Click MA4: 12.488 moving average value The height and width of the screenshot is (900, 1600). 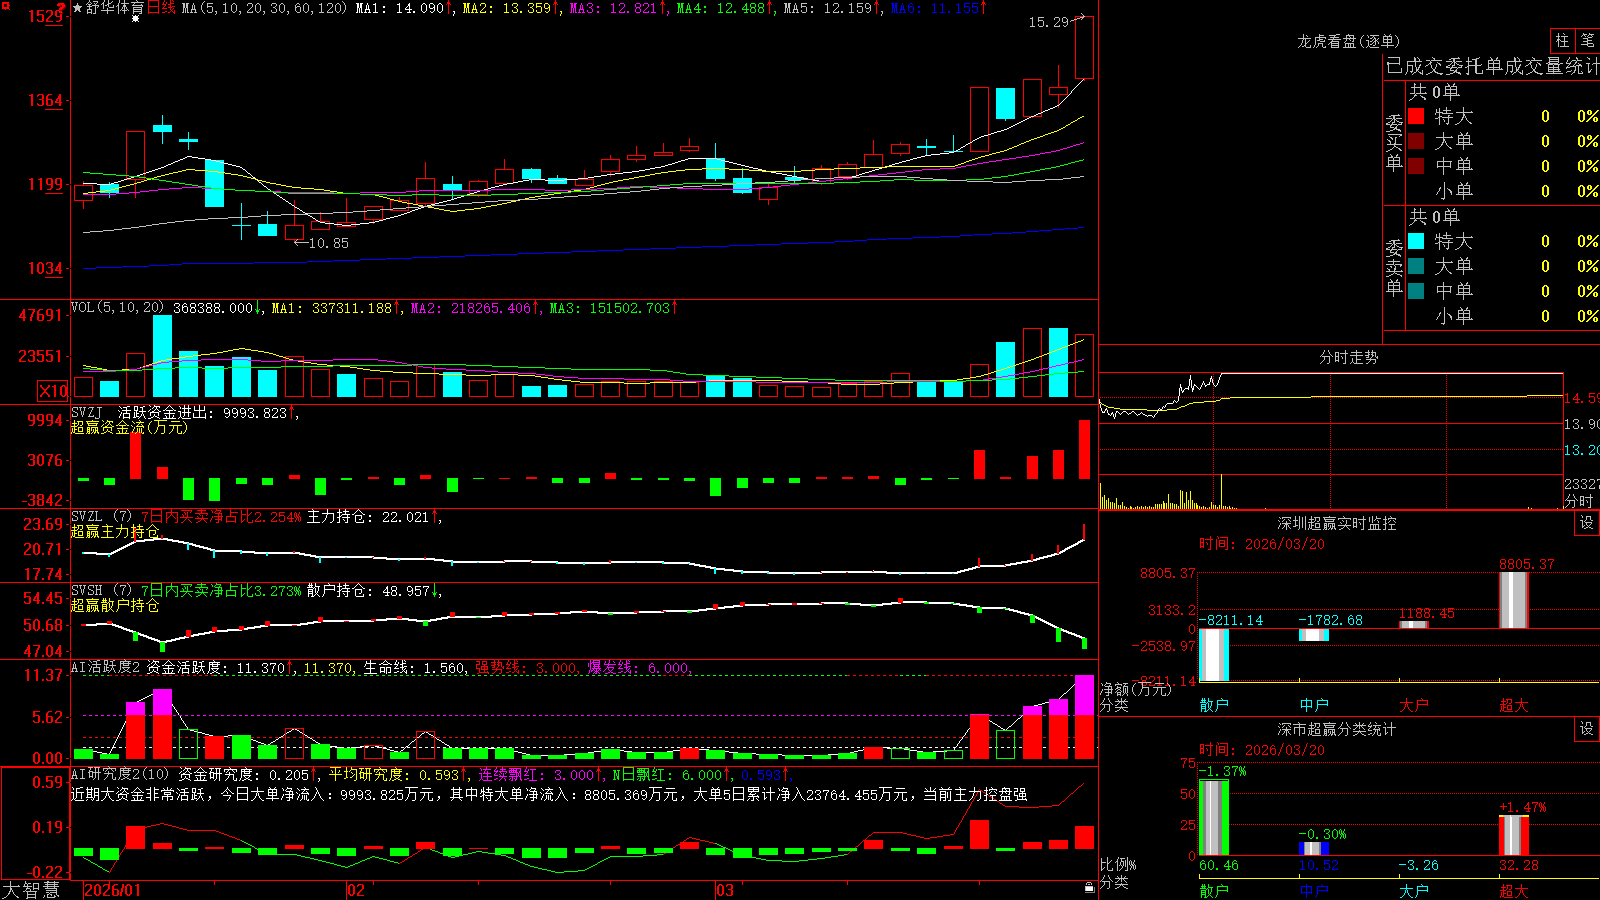[x=725, y=8]
